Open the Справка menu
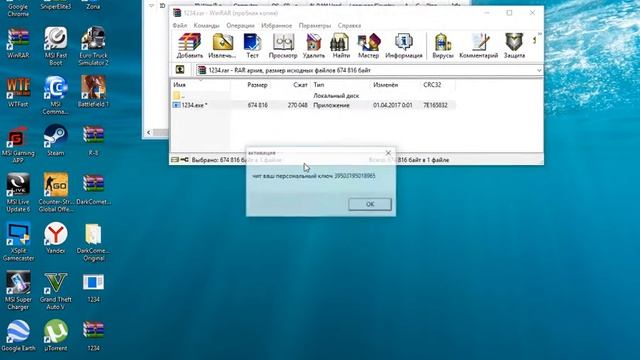640x360 pixels. tap(349, 25)
